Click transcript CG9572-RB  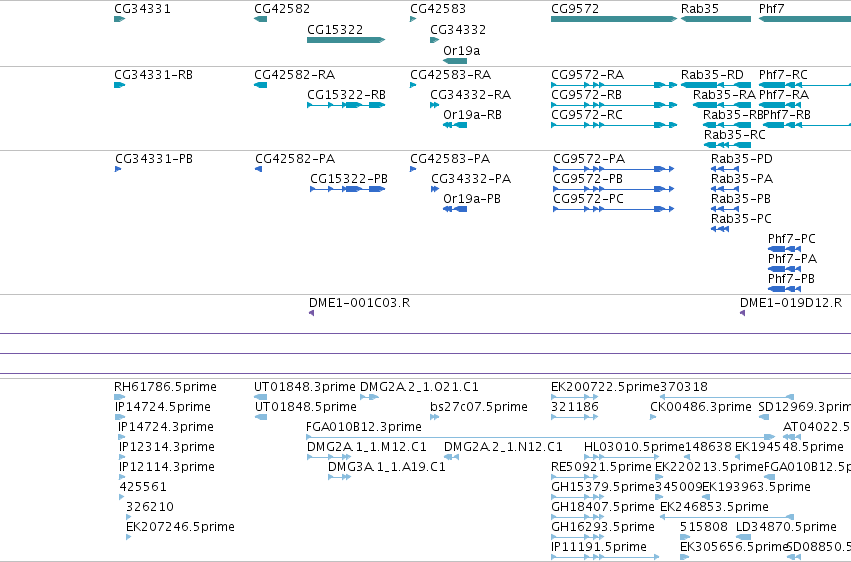[x=586, y=94]
